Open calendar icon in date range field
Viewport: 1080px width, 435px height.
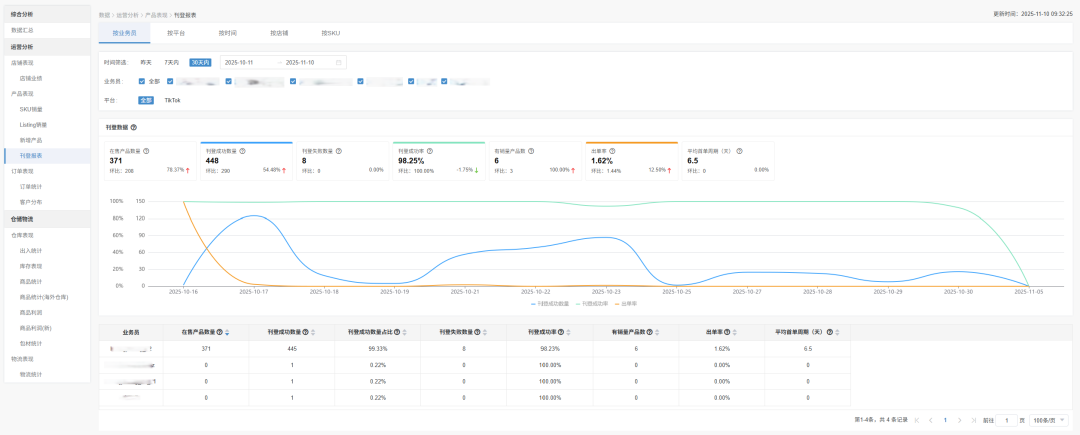pyautogui.click(x=338, y=62)
